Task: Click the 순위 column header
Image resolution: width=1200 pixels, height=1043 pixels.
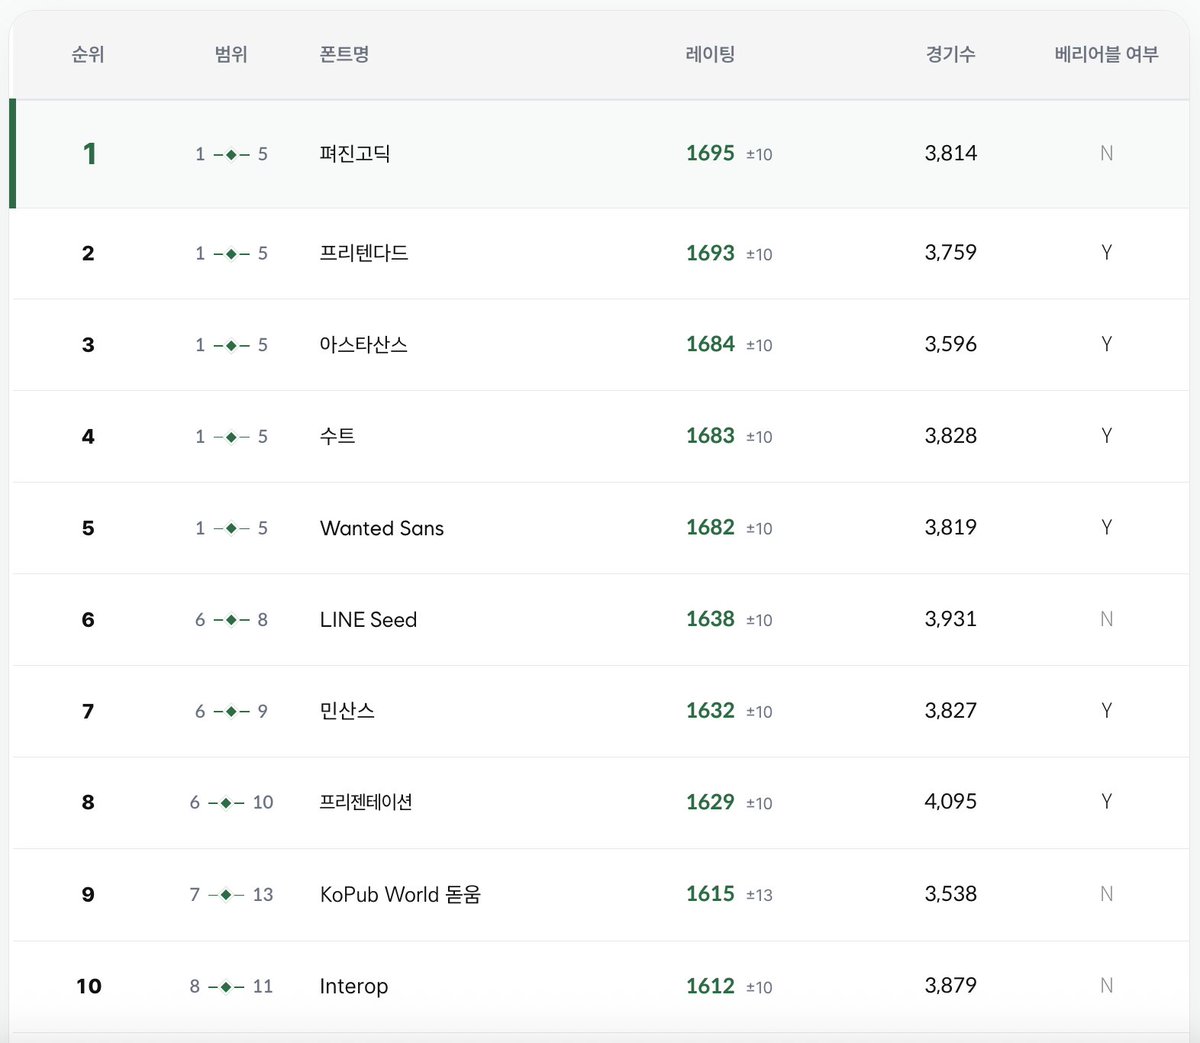Action: pos(88,54)
